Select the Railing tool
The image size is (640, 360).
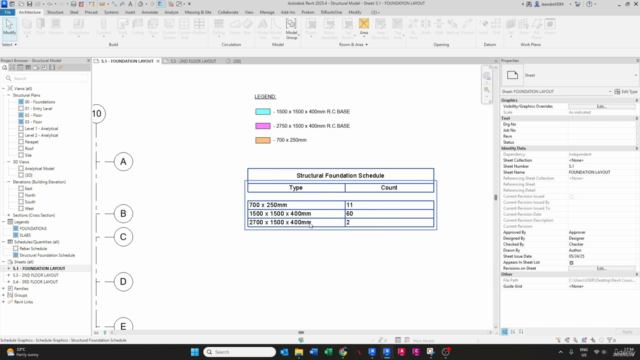click(219, 27)
